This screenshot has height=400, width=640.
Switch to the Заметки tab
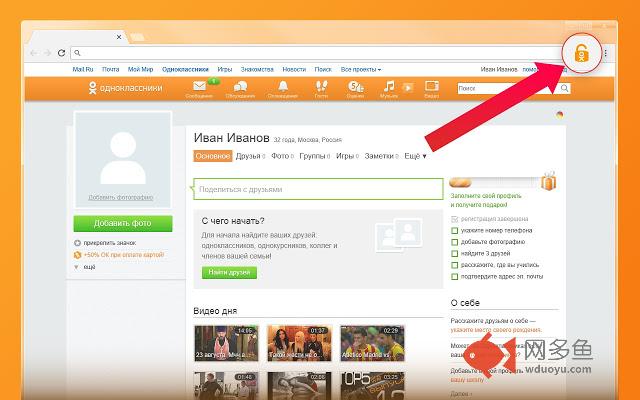tap(381, 156)
